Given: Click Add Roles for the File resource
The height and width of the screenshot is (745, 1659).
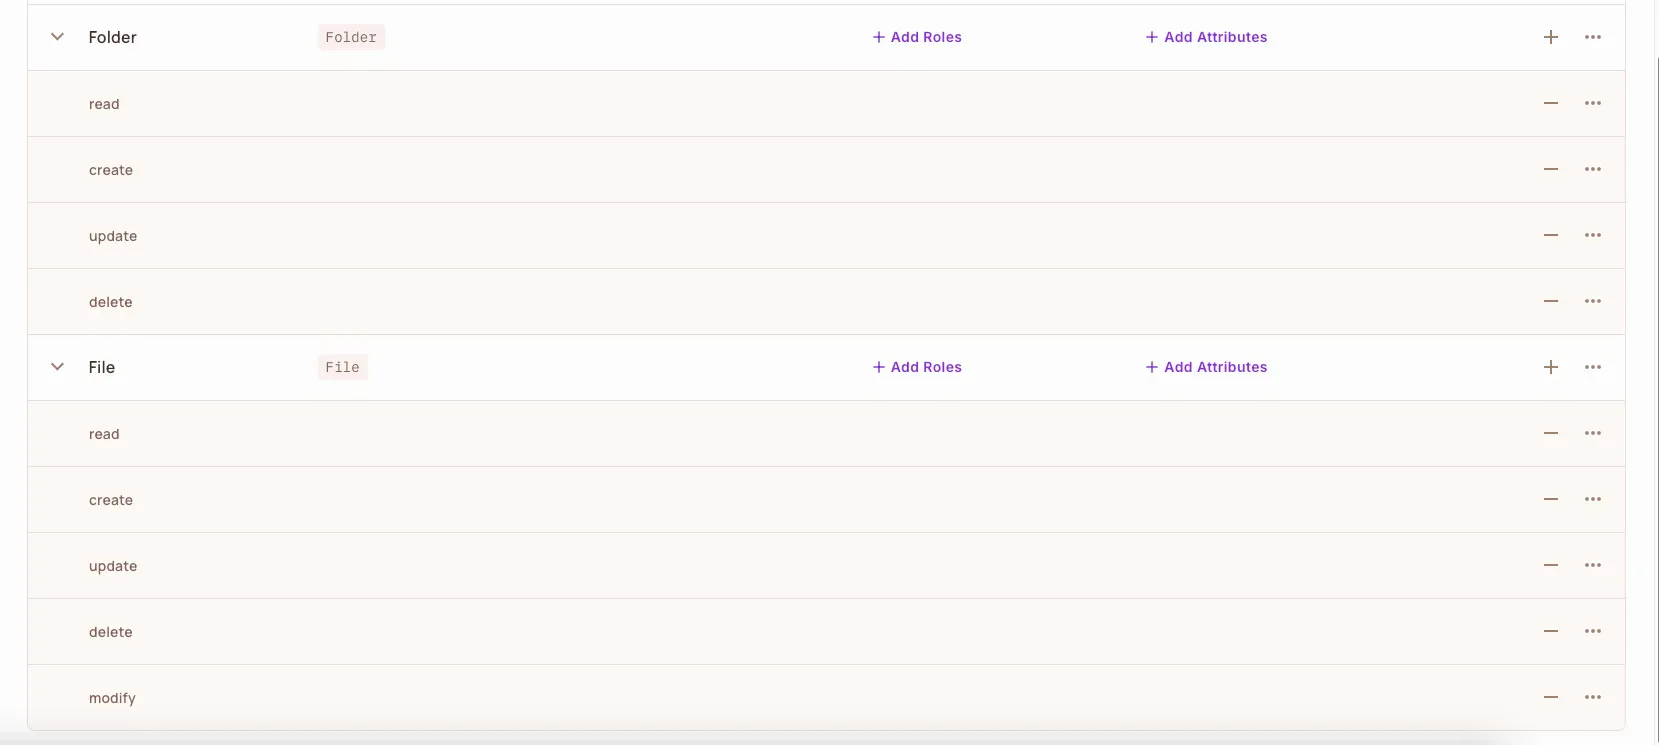Looking at the screenshot, I should click(x=917, y=367).
